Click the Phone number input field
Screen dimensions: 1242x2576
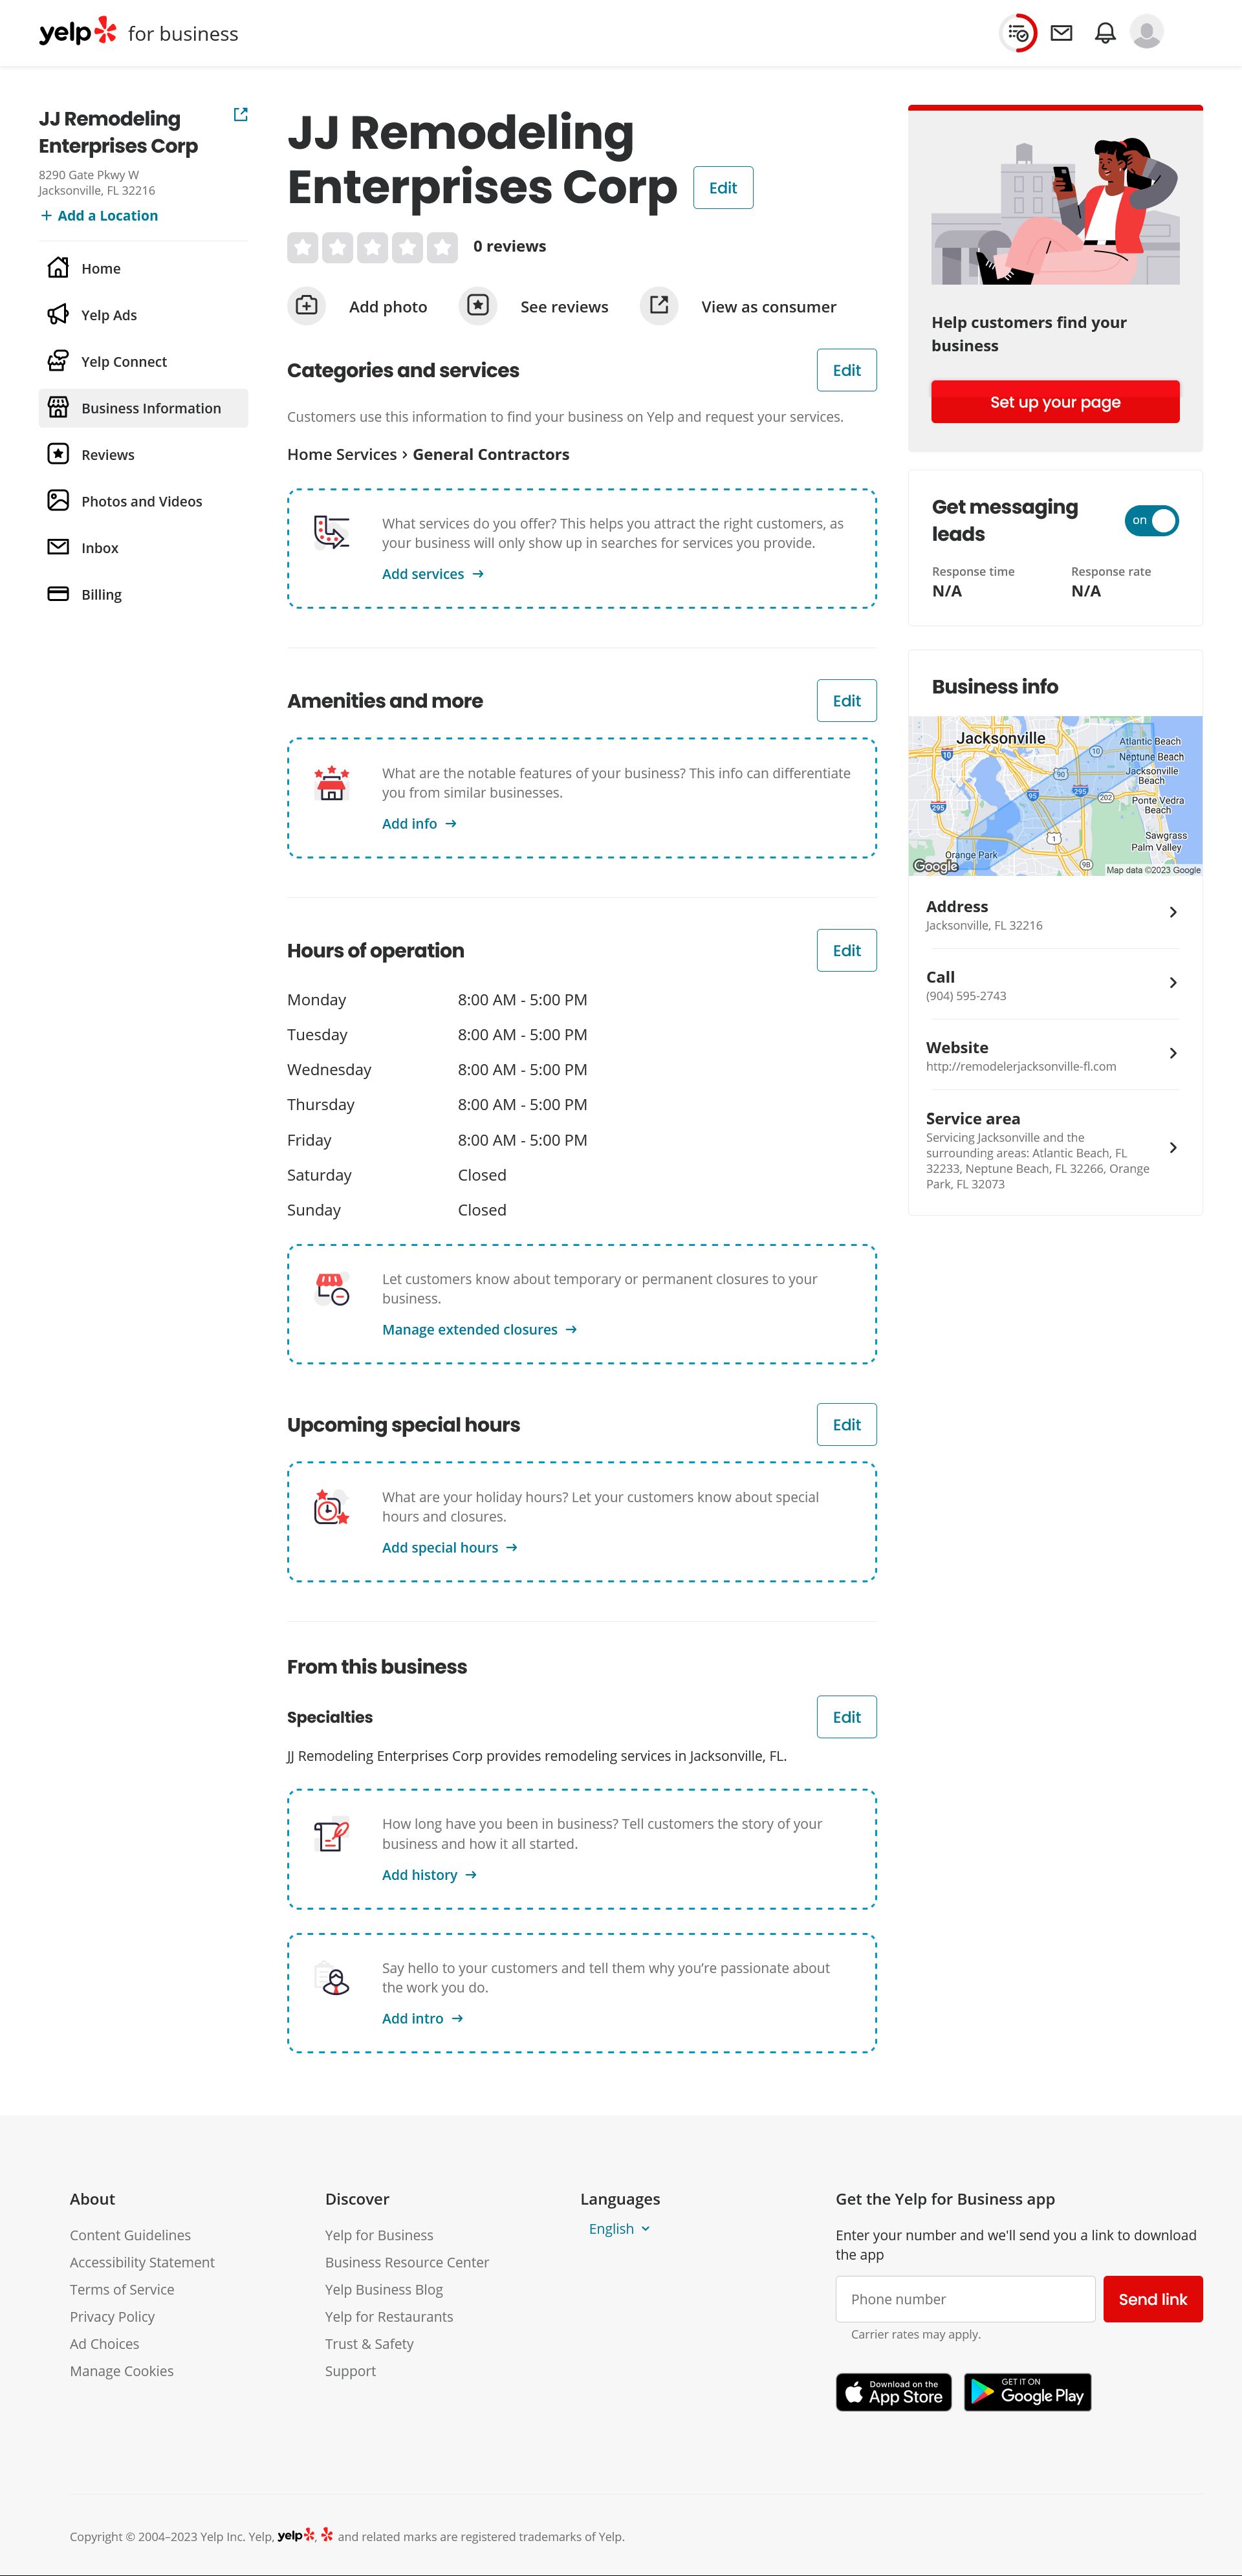click(965, 2299)
